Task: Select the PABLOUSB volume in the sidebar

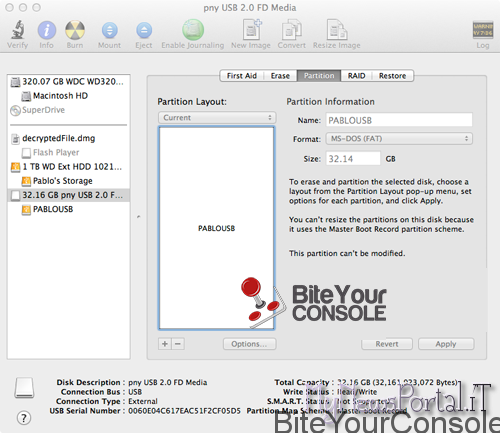Action: (x=68, y=209)
